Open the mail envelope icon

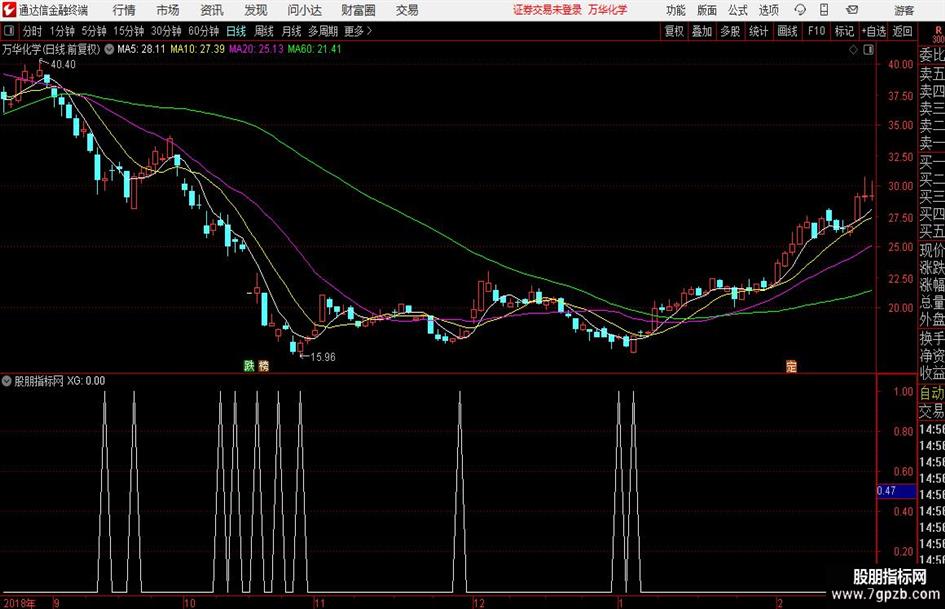(852, 10)
